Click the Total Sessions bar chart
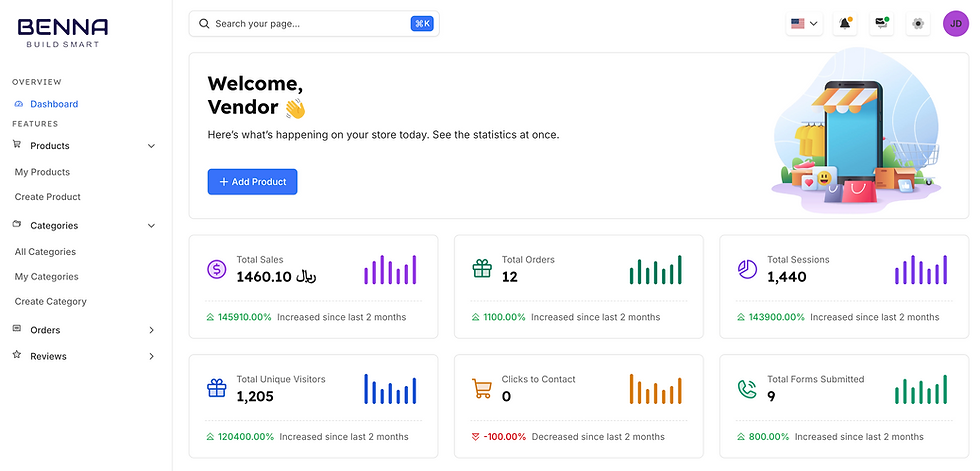Image resolution: width=980 pixels, height=471 pixels. (921, 269)
